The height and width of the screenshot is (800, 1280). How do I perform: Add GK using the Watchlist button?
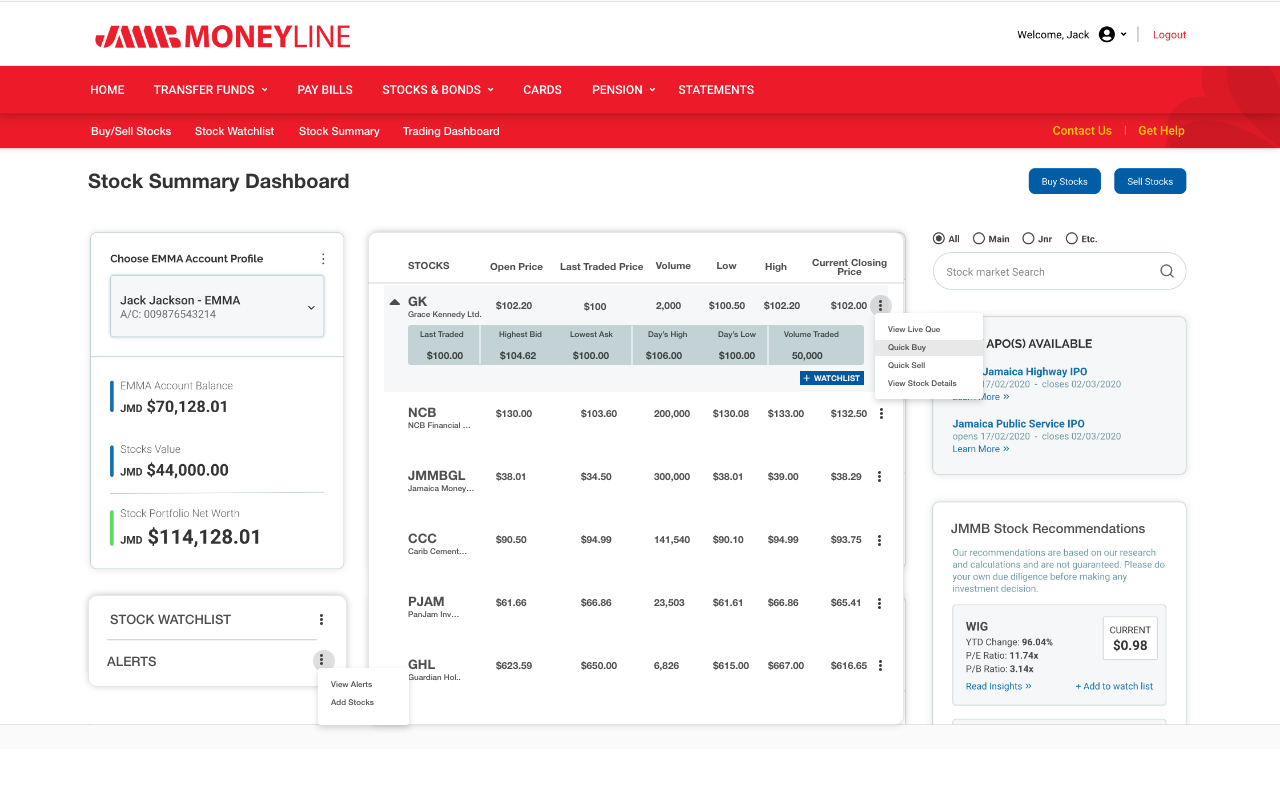pyautogui.click(x=831, y=378)
